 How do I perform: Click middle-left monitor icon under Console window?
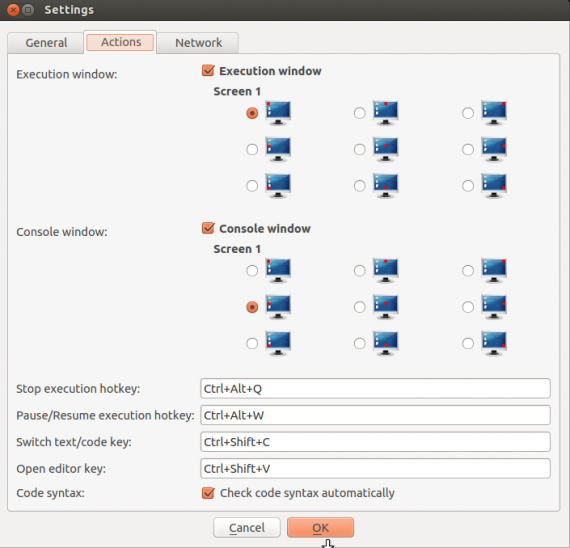coord(278,307)
